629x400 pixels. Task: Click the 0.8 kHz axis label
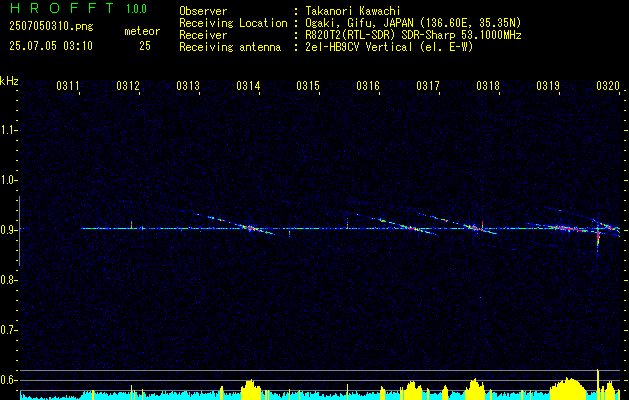tap(8, 280)
